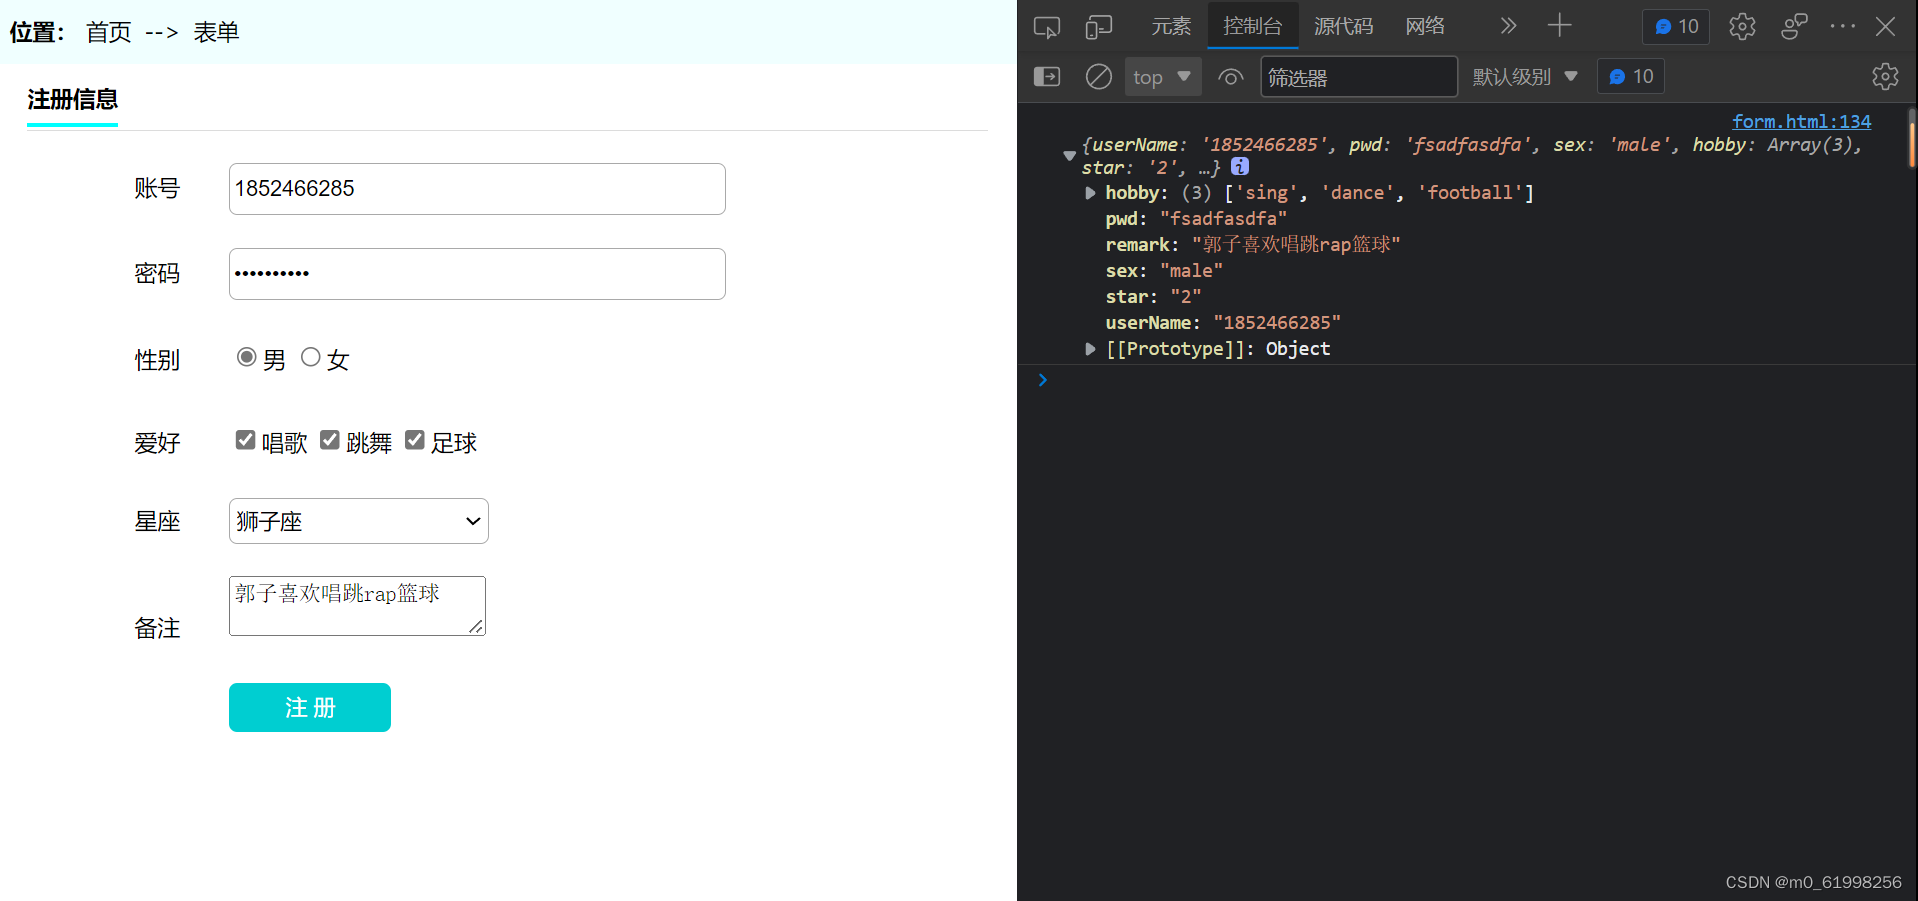
Task: Switch to the 网络 tab
Action: pyautogui.click(x=1425, y=26)
